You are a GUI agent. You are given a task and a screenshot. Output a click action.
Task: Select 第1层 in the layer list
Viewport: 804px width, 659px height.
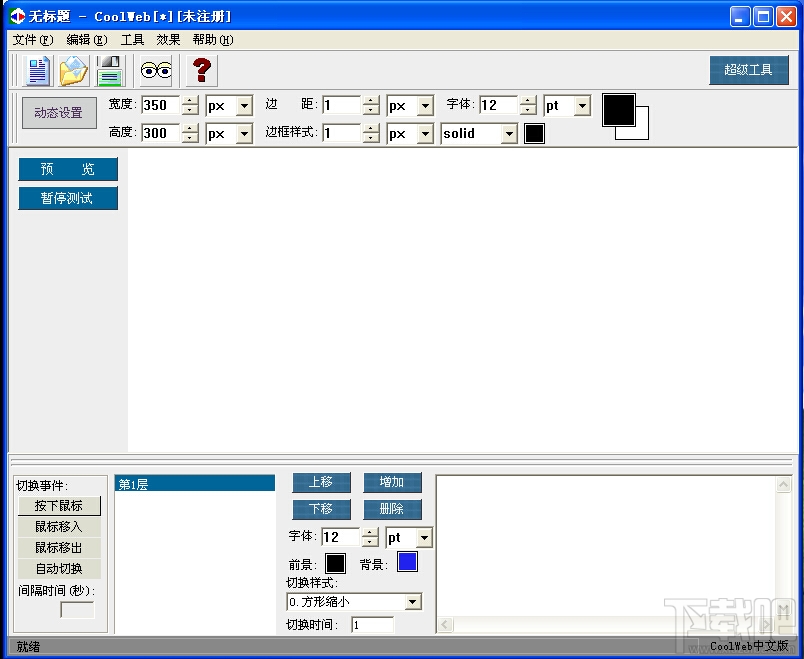point(195,484)
